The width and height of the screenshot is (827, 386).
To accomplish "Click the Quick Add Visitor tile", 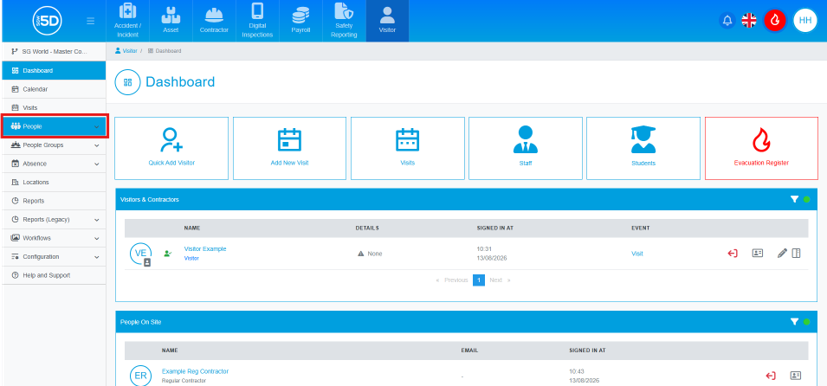I will click(171, 149).
